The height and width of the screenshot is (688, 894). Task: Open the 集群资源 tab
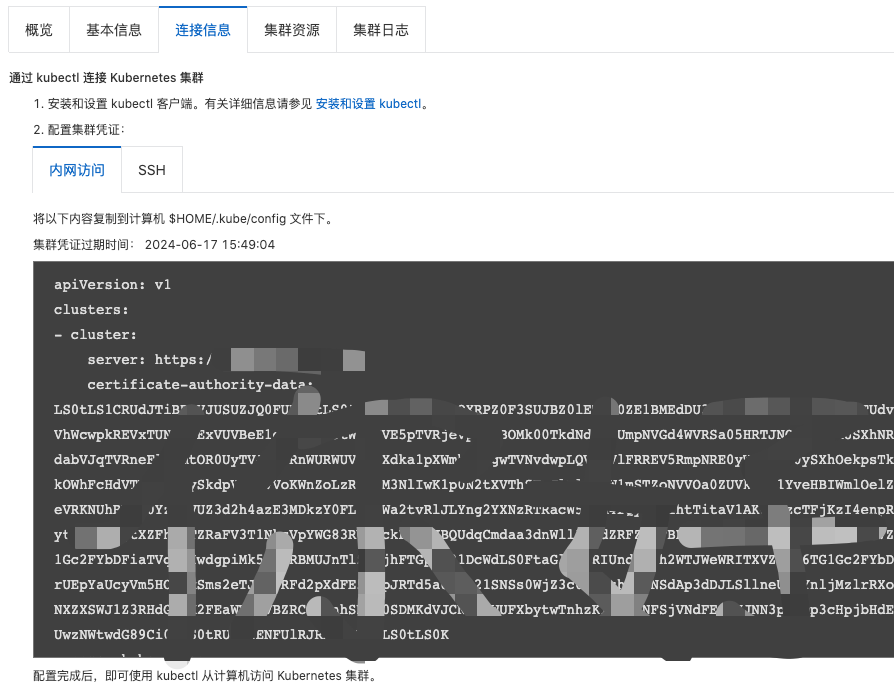coord(292,30)
